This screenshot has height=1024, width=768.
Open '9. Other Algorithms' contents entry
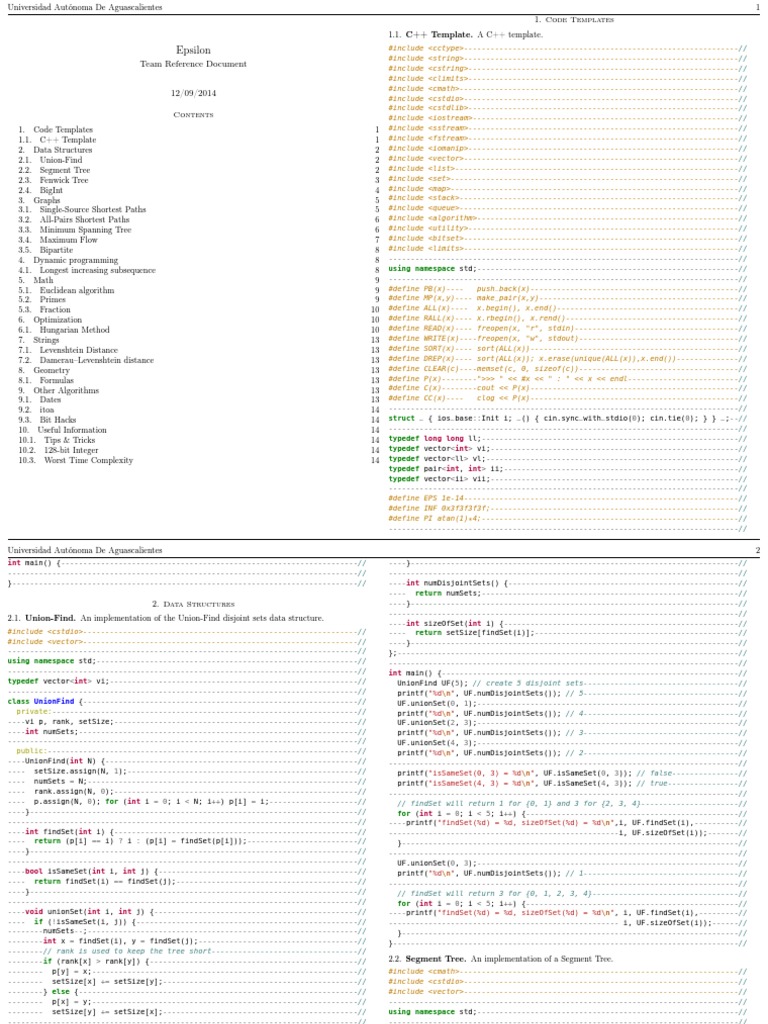59,391
